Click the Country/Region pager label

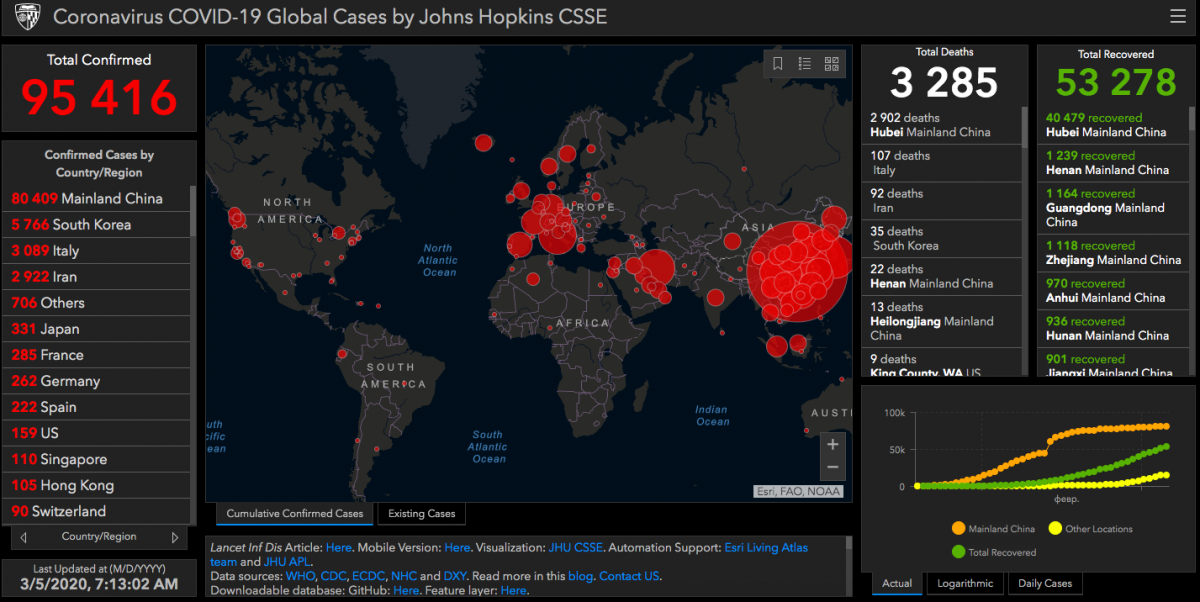coord(99,537)
